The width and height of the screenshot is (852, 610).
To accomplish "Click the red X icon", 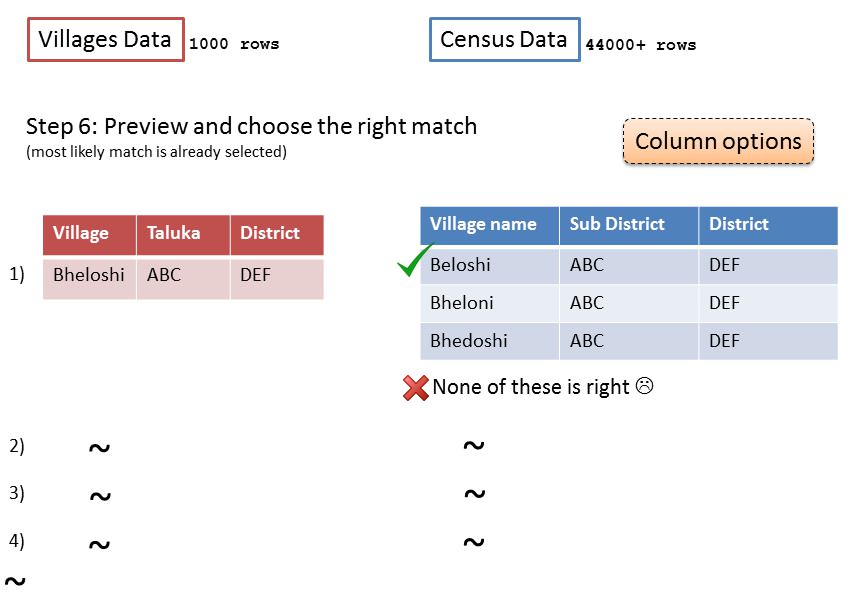I will (x=416, y=388).
